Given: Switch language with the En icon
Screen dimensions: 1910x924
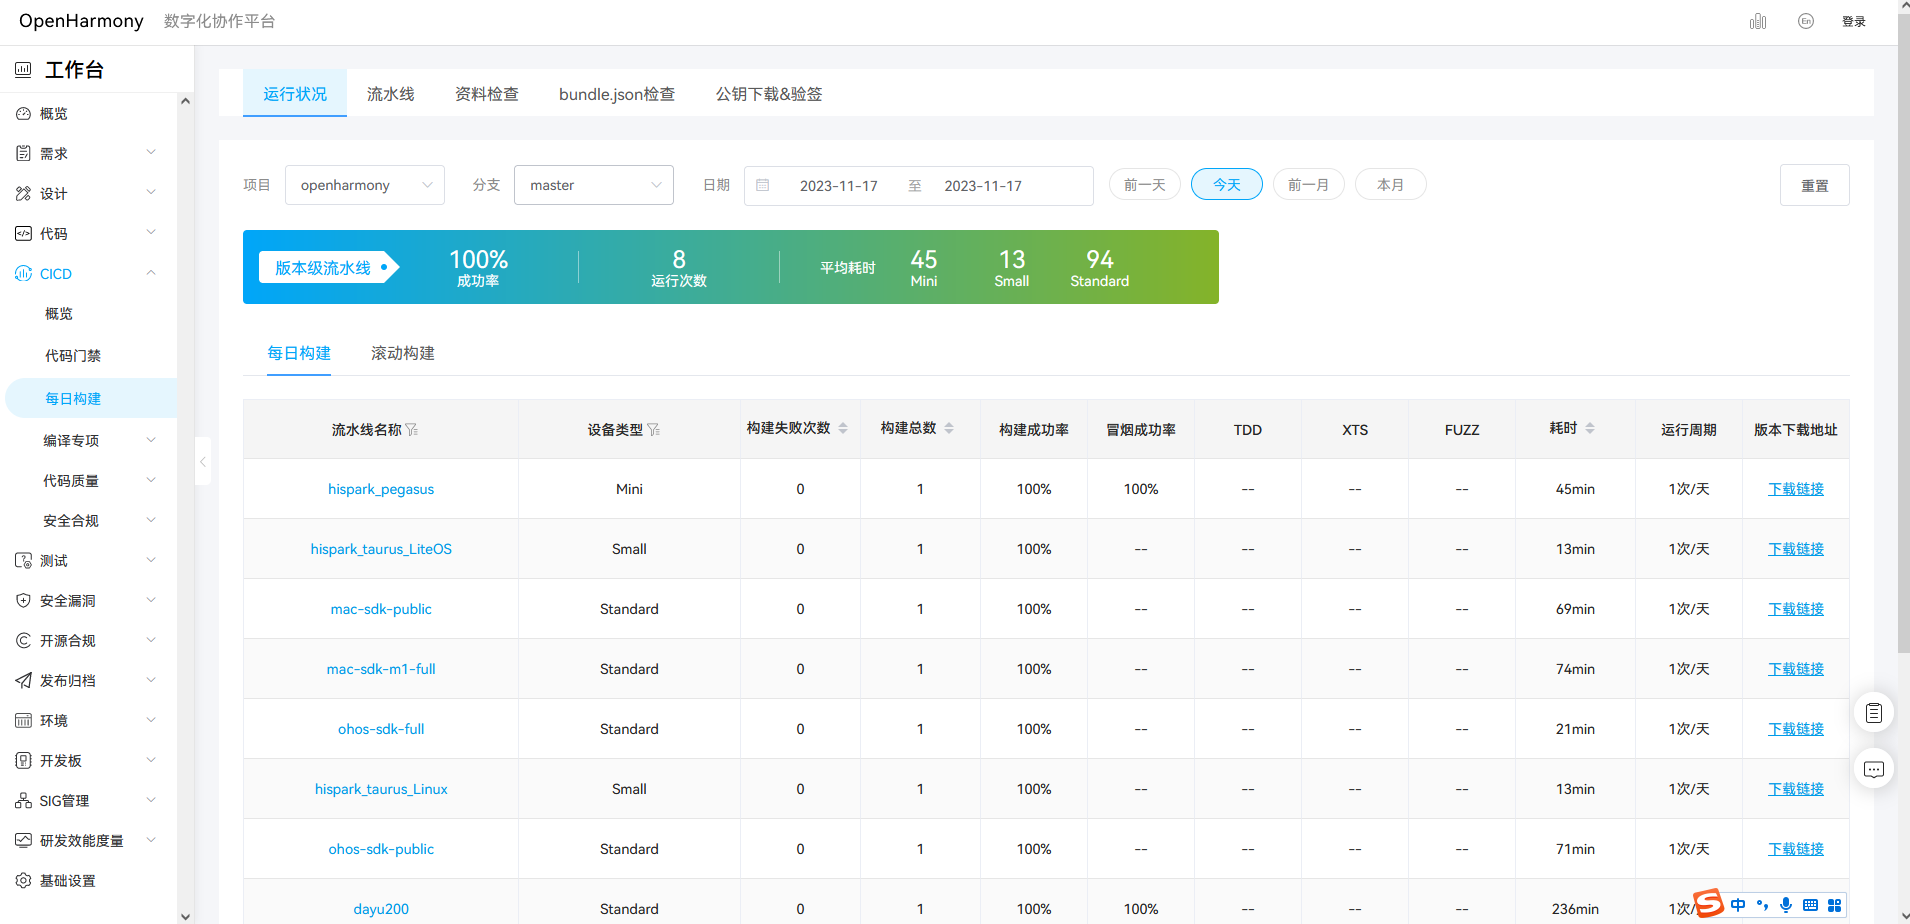Looking at the screenshot, I should click(x=1806, y=21).
